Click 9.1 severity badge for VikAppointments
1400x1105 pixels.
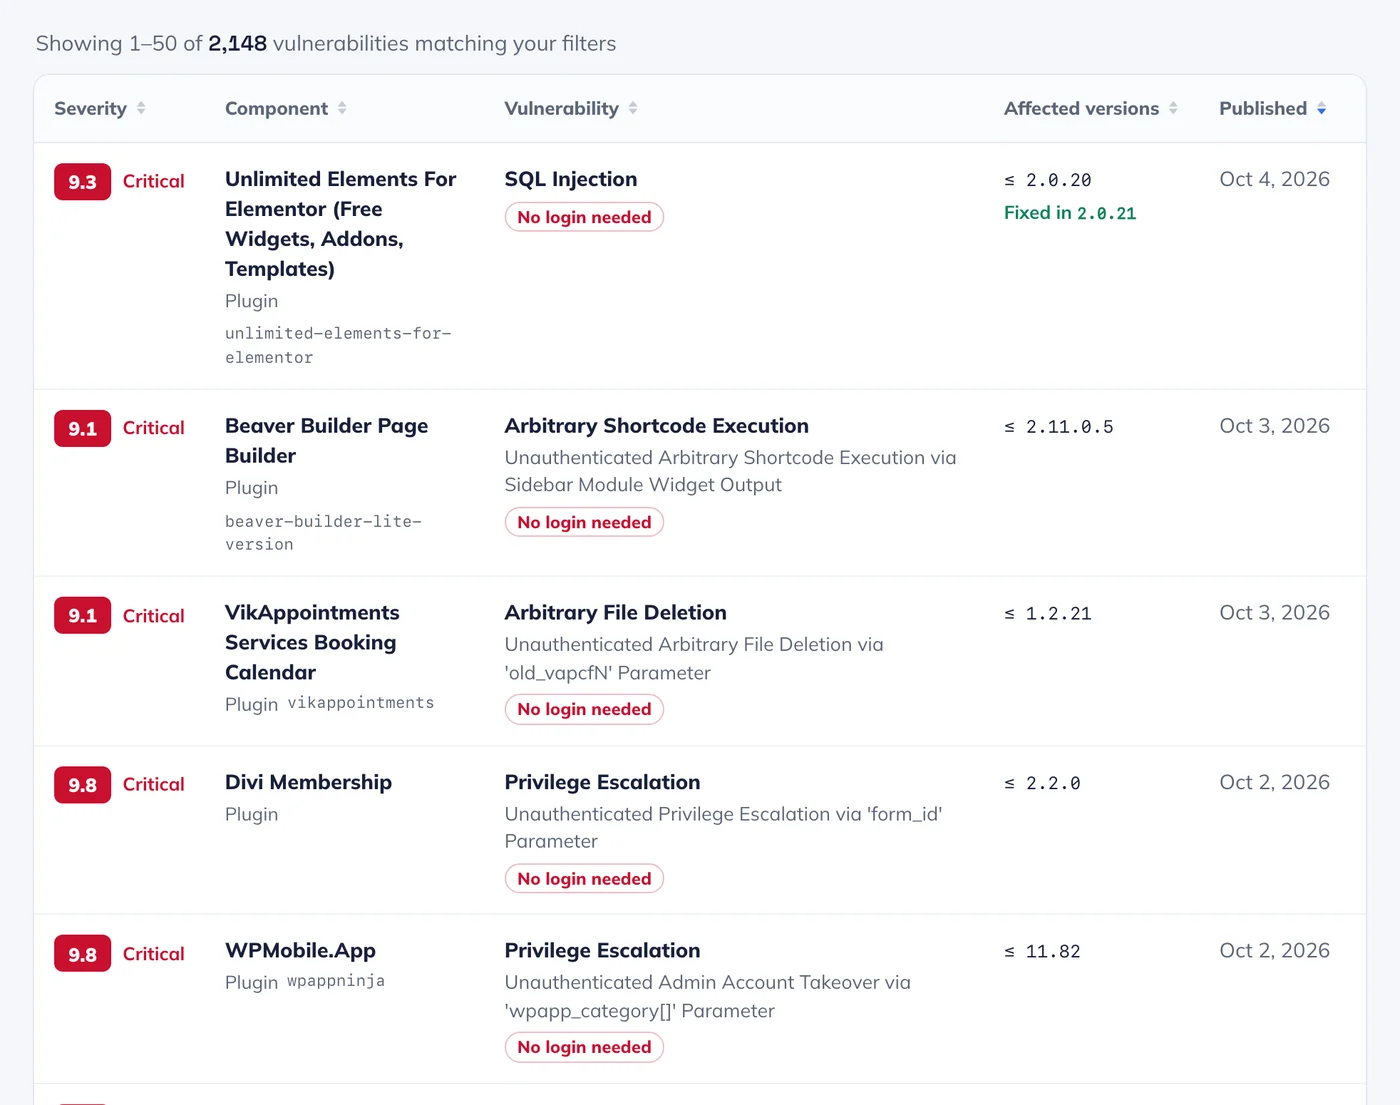click(x=82, y=616)
